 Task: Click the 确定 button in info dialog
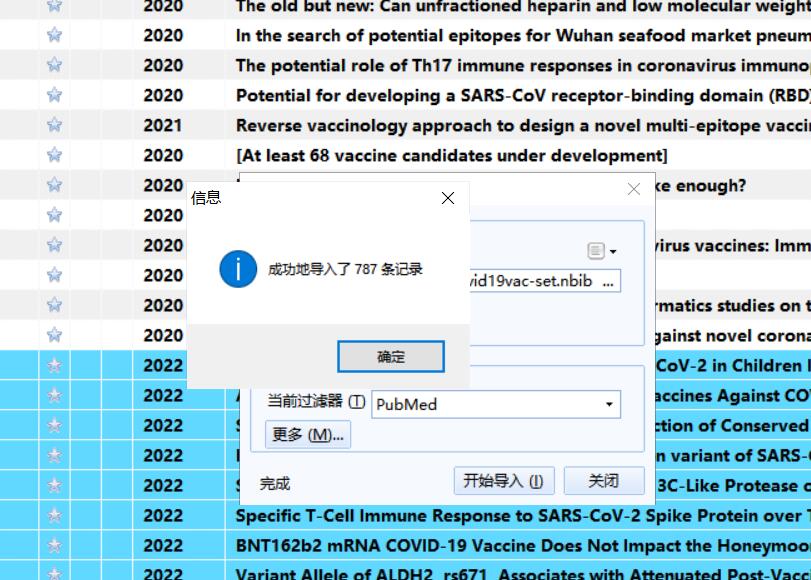tap(391, 356)
